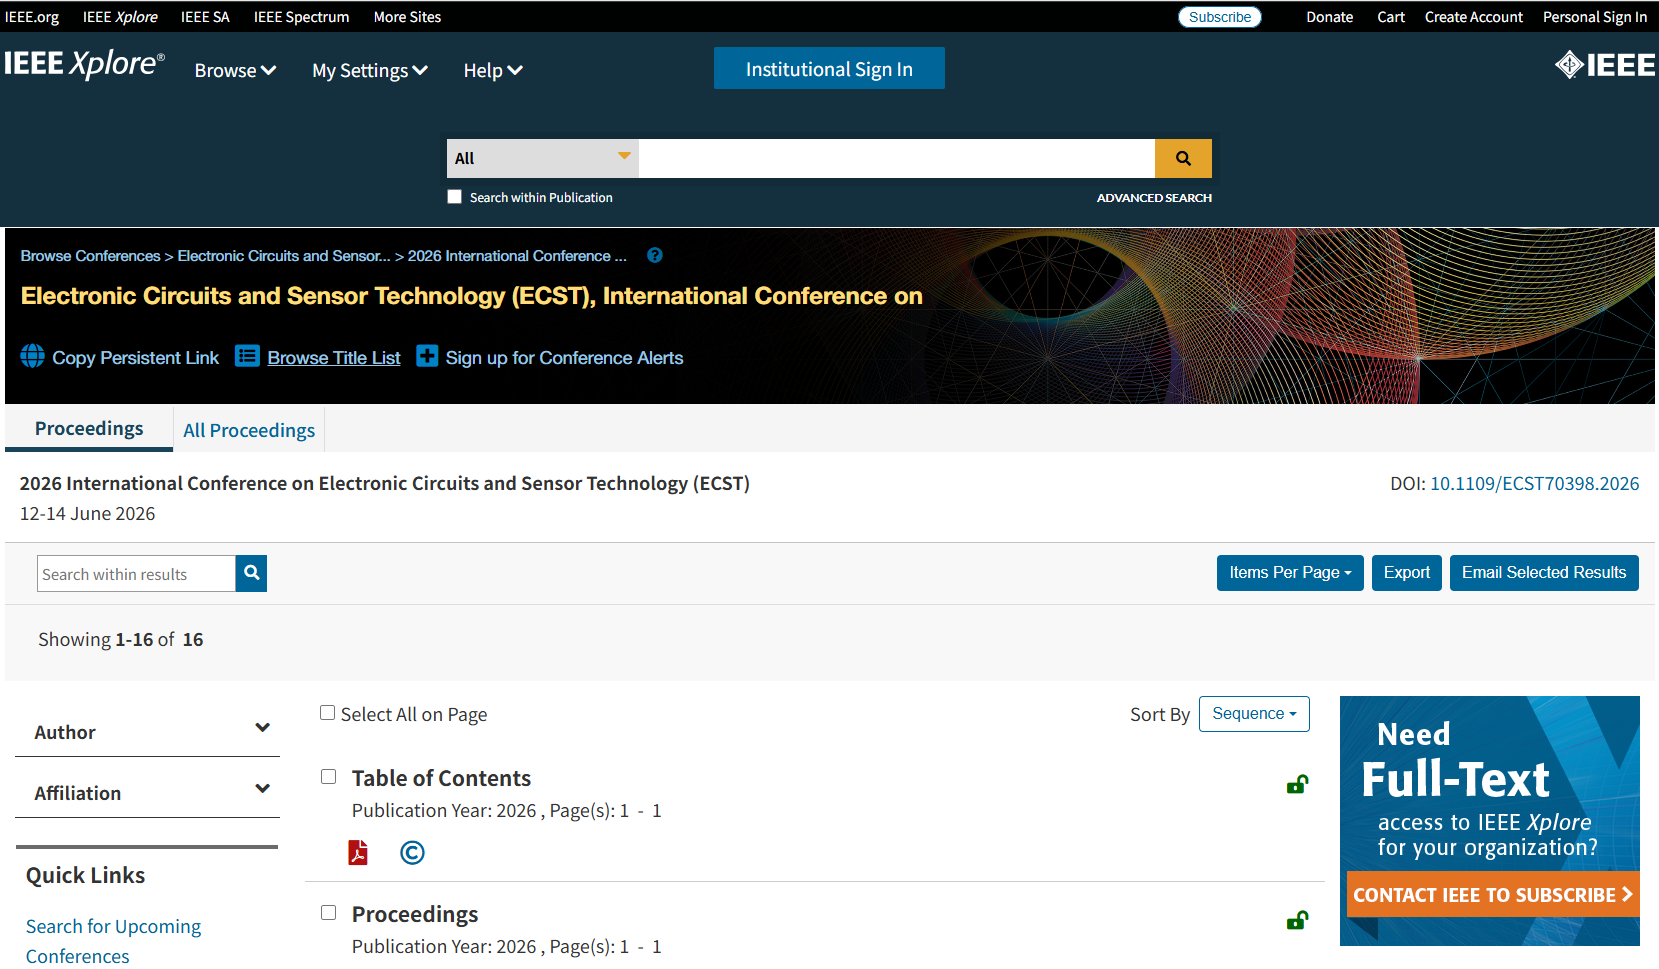The image size is (1659, 969).
Task: Click the Search within results field
Action: pos(137,573)
